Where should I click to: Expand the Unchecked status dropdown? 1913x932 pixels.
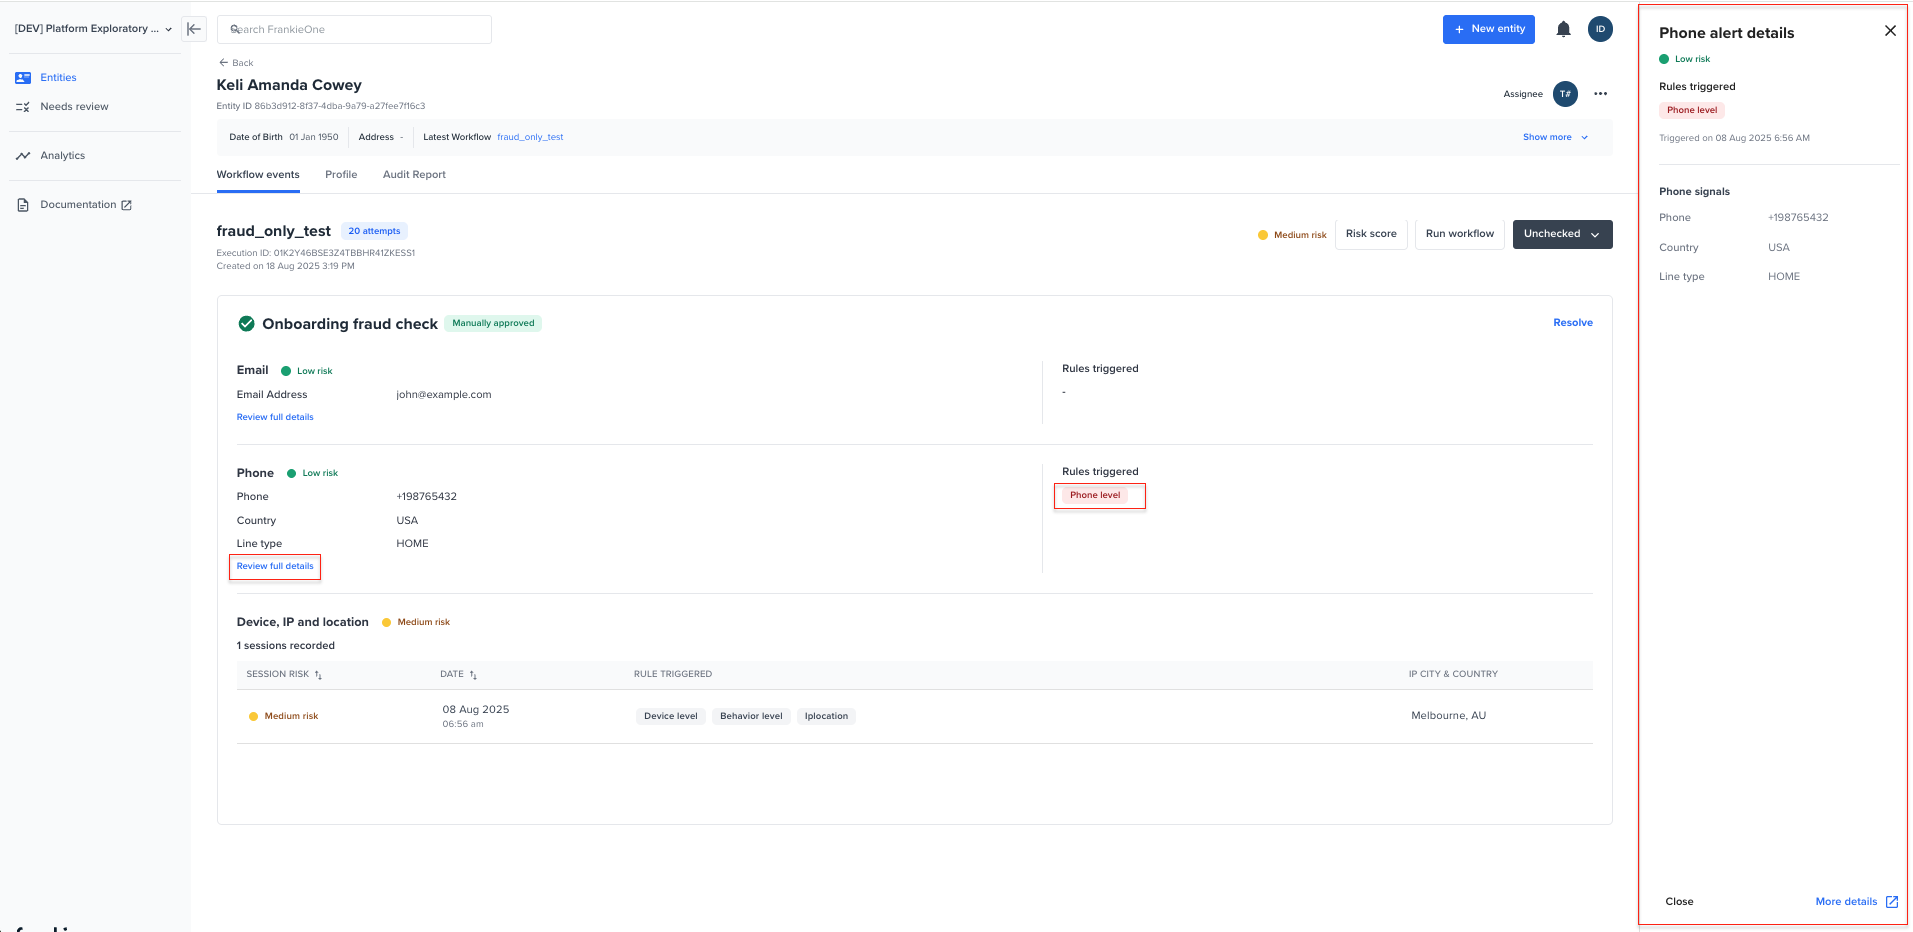coord(1561,234)
